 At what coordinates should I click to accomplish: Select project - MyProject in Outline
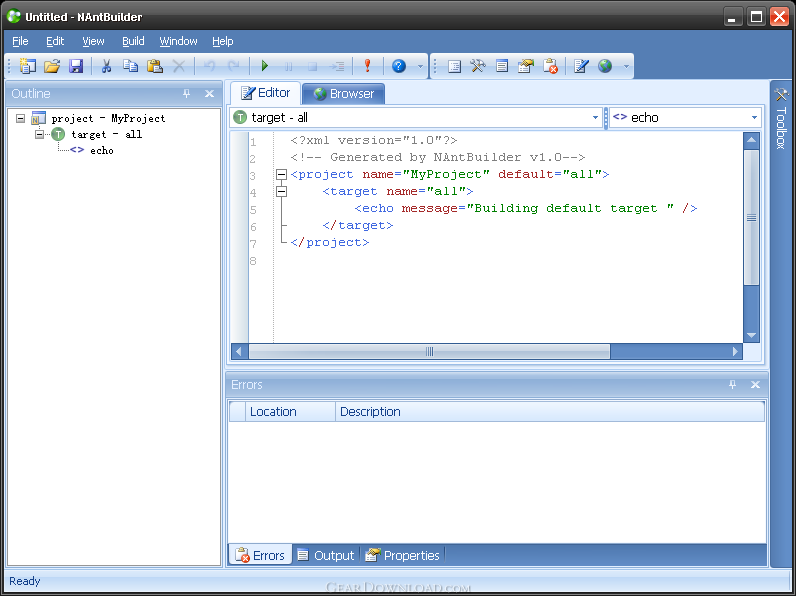coord(108,118)
